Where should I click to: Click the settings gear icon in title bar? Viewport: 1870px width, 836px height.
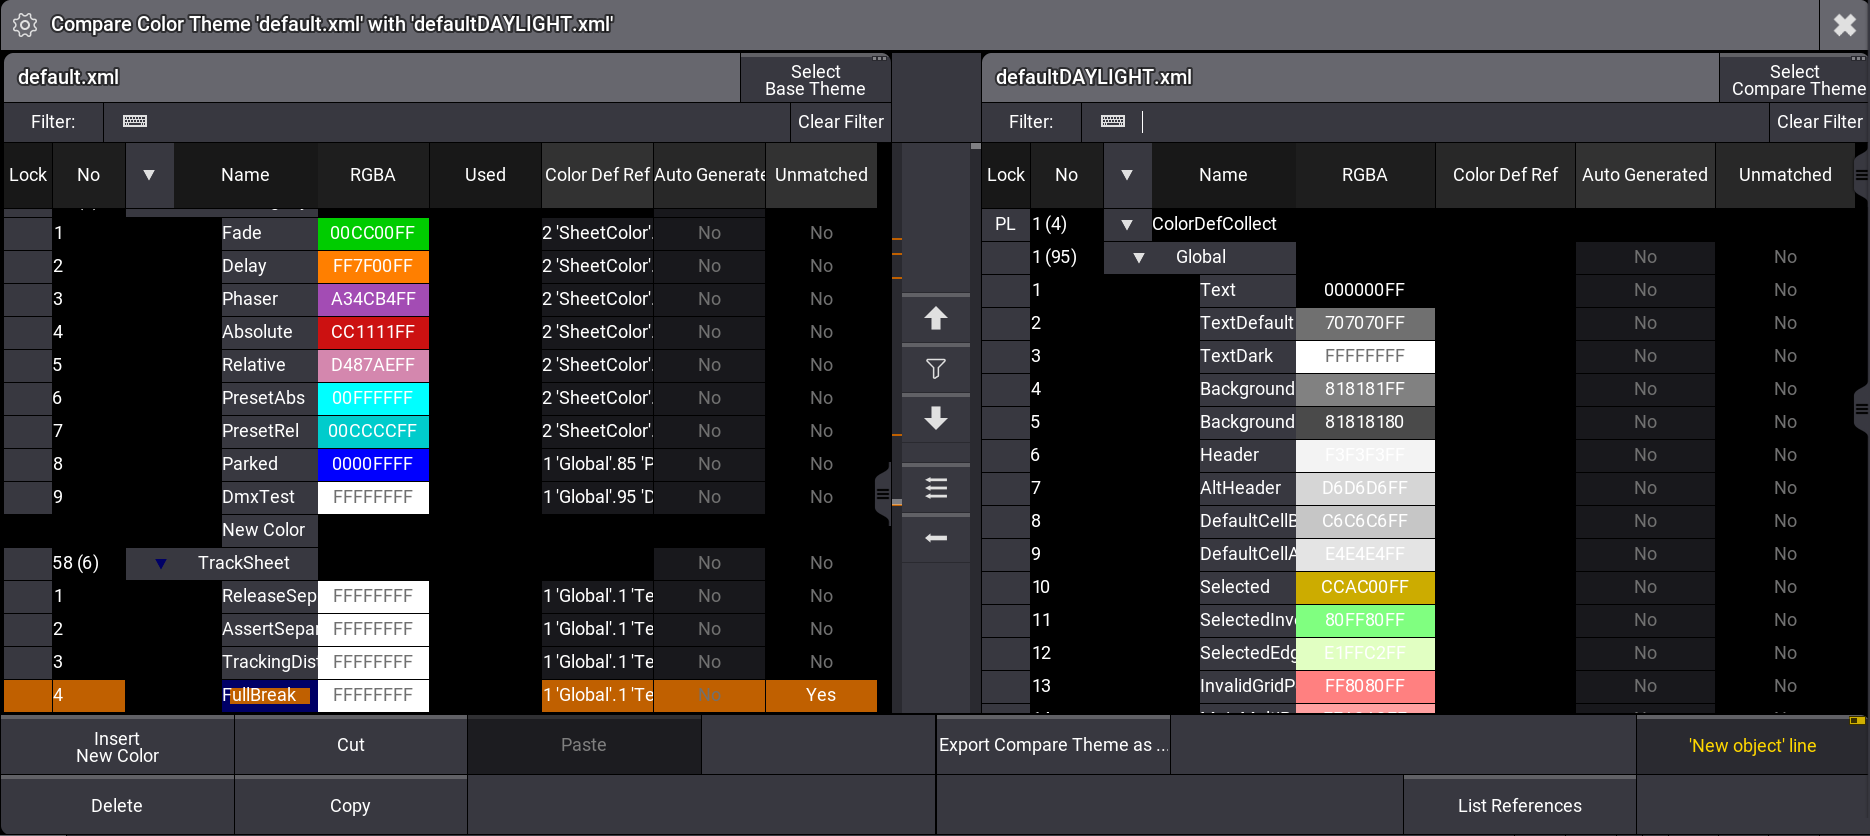tap(25, 25)
